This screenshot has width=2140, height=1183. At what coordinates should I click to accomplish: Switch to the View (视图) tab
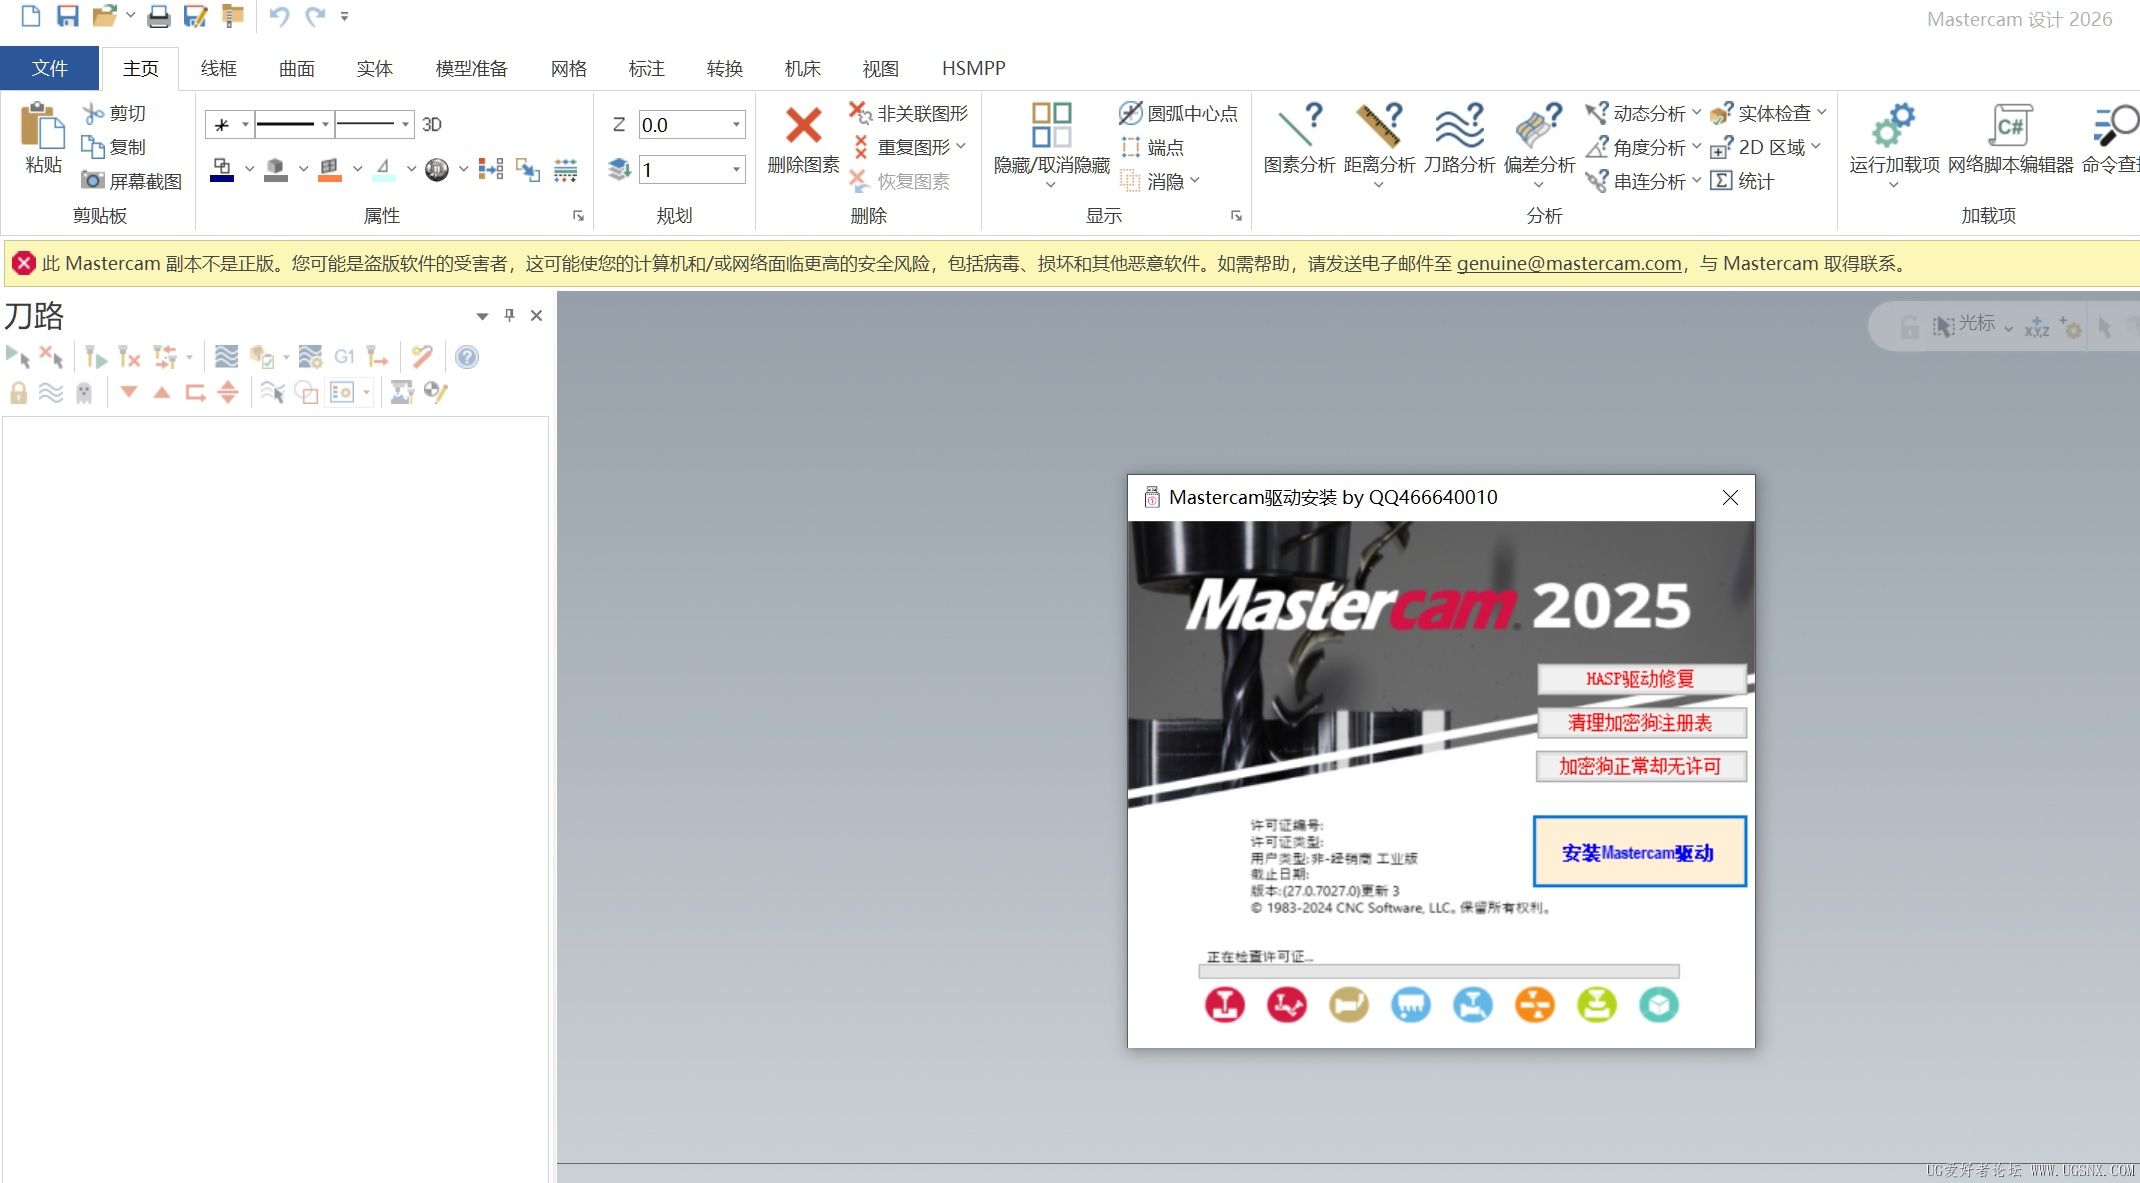click(x=880, y=68)
